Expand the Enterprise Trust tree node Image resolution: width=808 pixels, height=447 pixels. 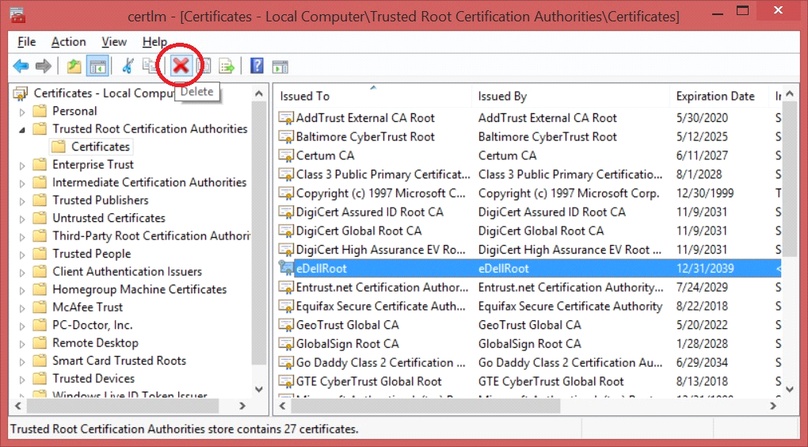[21, 165]
